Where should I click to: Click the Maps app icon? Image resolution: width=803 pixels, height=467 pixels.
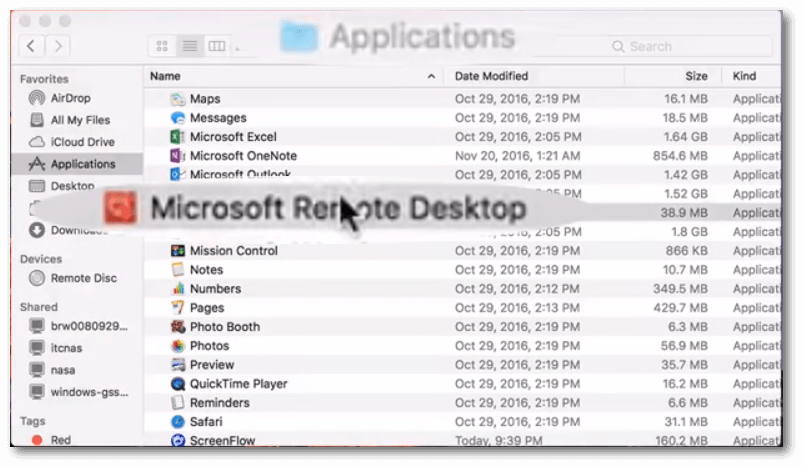pos(178,99)
